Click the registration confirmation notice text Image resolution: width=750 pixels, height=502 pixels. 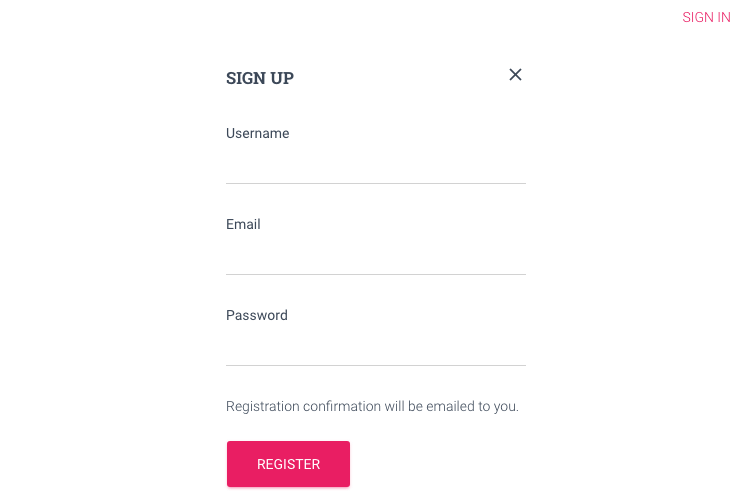[x=372, y=406]
